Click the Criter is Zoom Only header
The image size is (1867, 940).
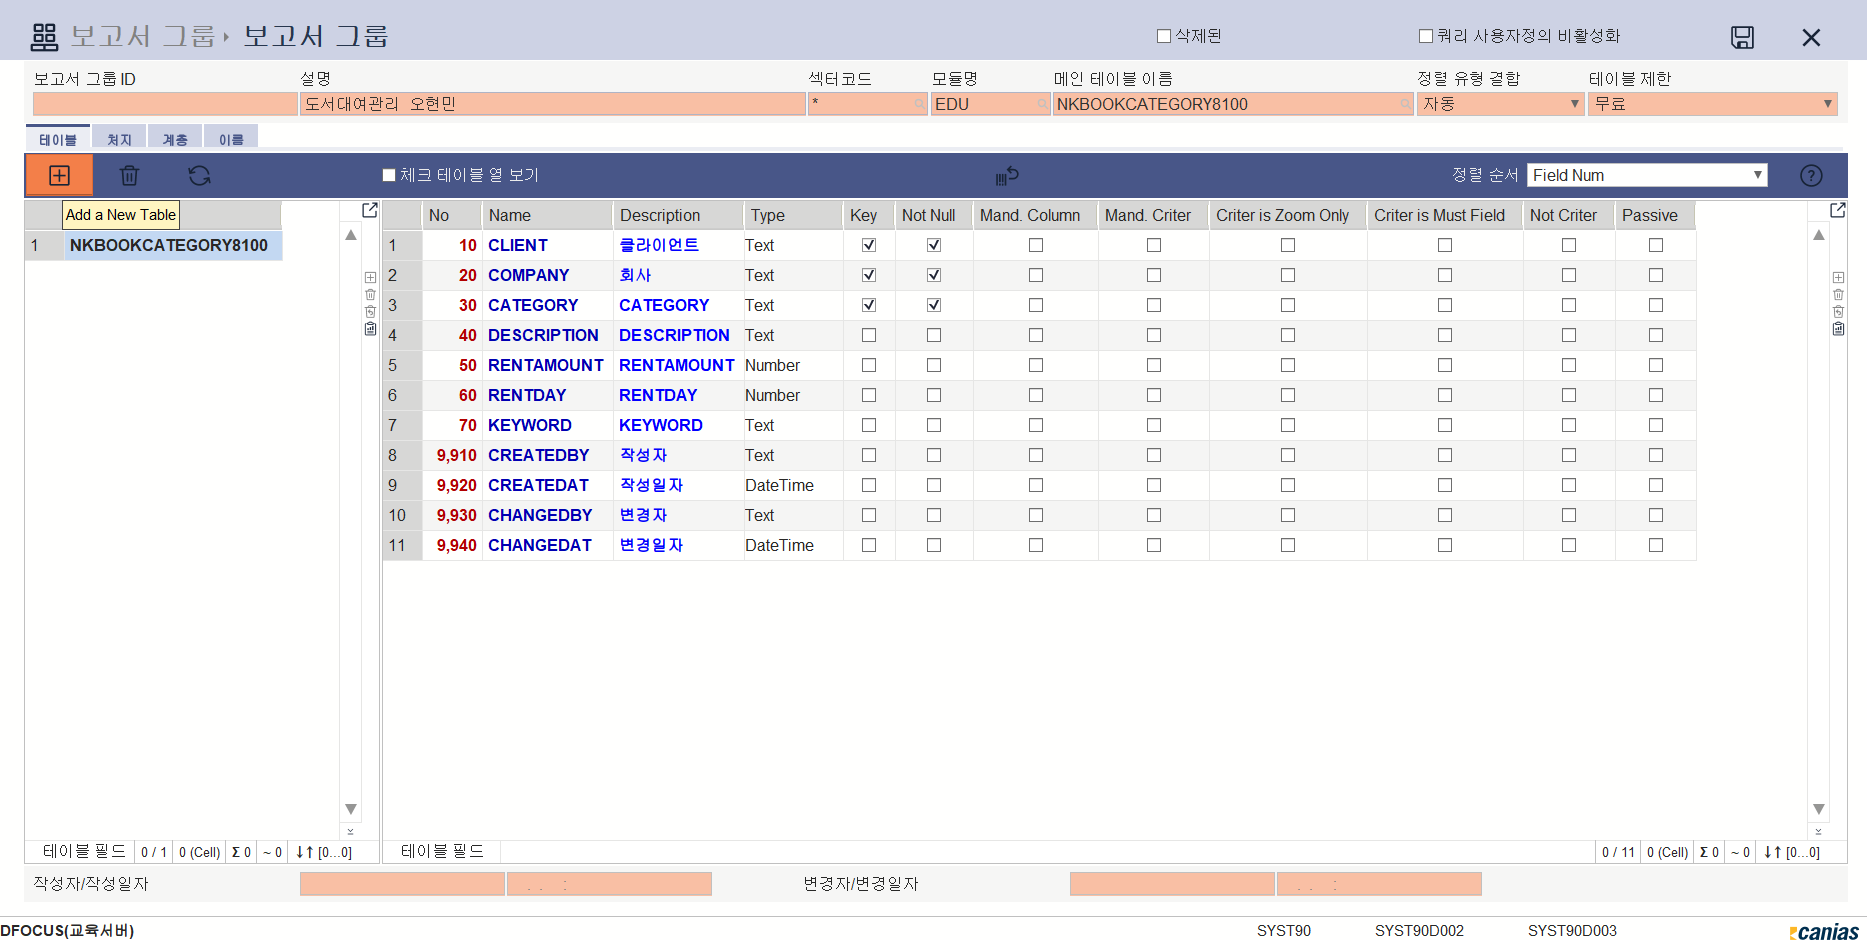click(1288, 215)
